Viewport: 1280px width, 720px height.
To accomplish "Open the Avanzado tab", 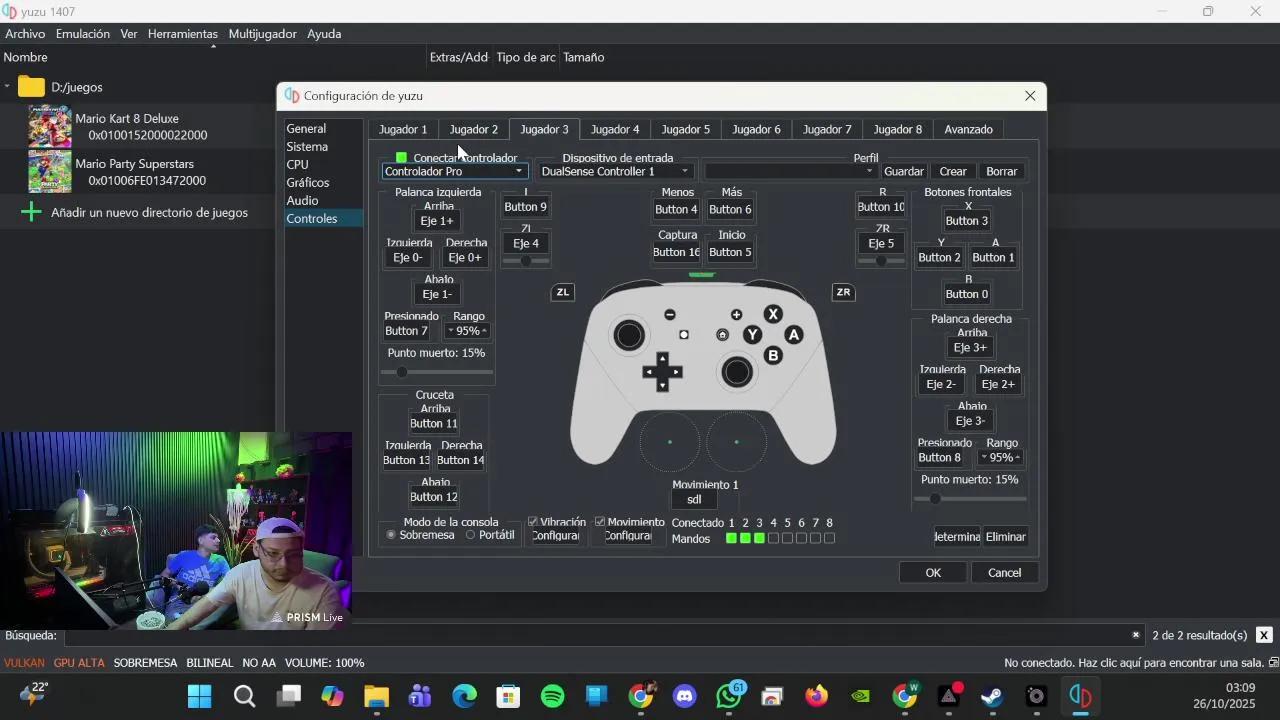I will coord(969,129).
